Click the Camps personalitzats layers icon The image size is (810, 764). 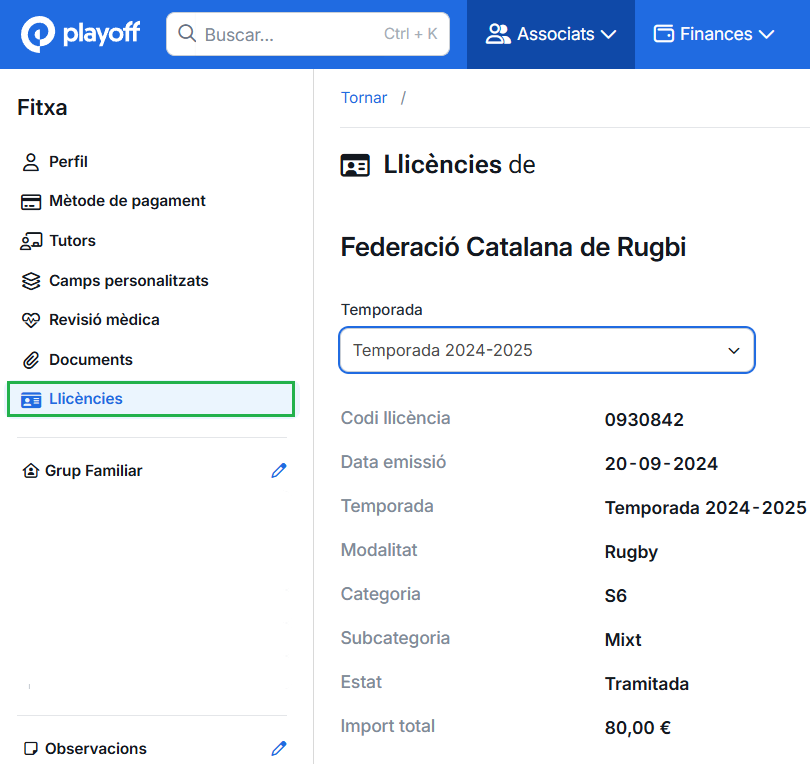coord(30,281)
